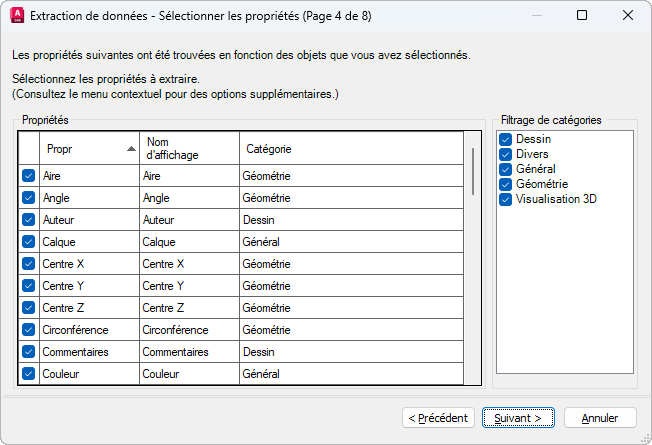
Task: Maximize the dialog window
Action: pyautogui.click(x=583, y=15)
